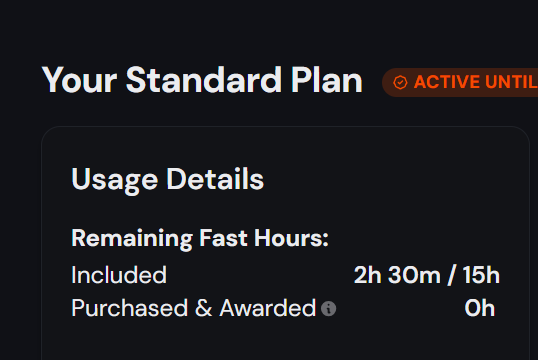Click the Remaining Fast Hours label
The height and width of the screenshot is (360, 538).
(x=200, y=239)
